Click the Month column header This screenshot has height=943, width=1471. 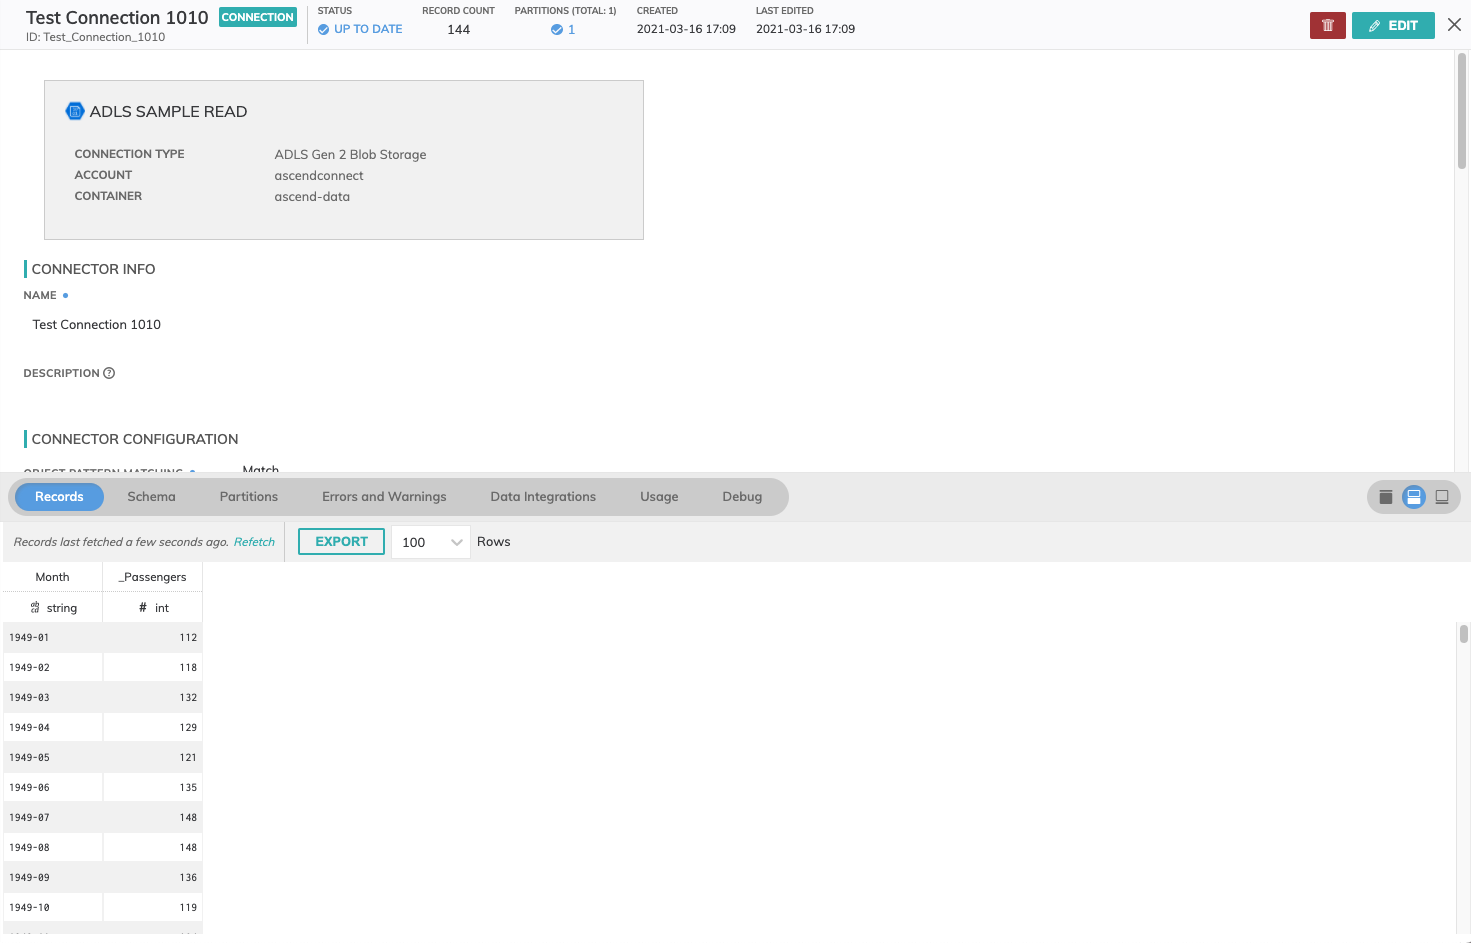[52, 577]
